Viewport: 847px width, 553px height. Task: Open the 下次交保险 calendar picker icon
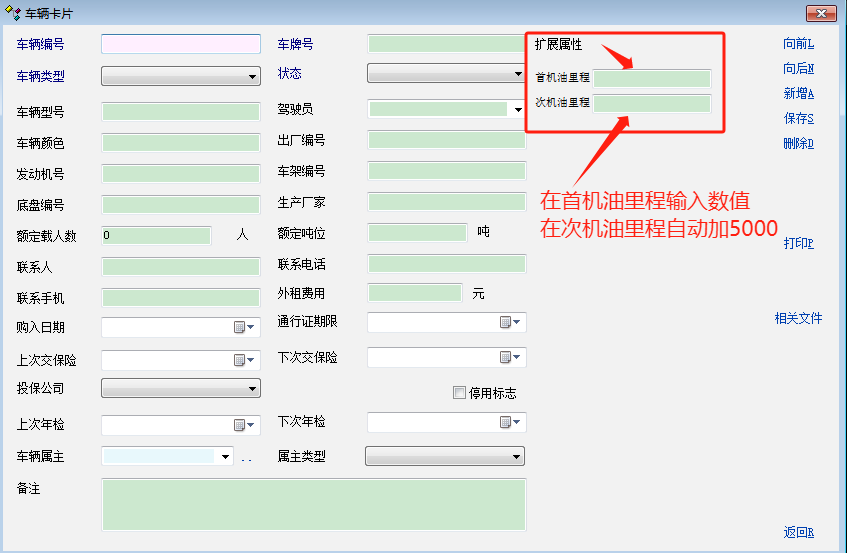point(507,358)
